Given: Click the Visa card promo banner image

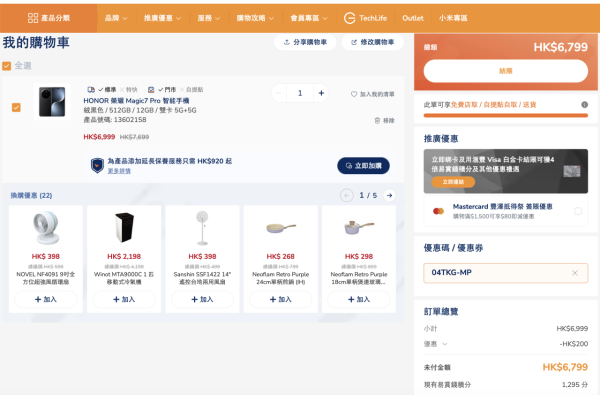Looking at the screenshot, I should [505, 171].
